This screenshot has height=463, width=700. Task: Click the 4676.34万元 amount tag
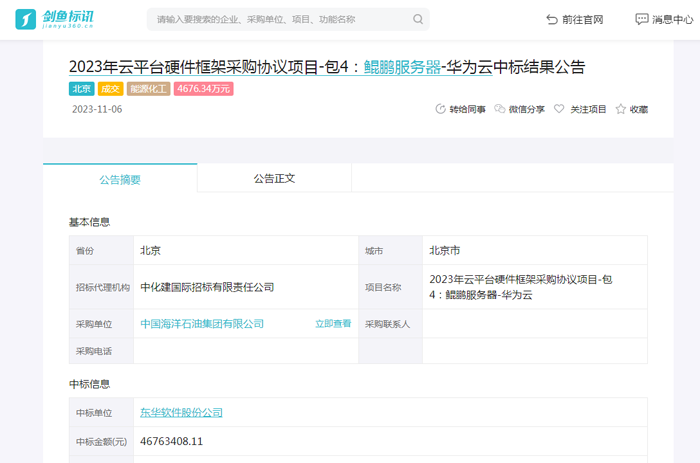pyautogui.click(x=204, y=89)
